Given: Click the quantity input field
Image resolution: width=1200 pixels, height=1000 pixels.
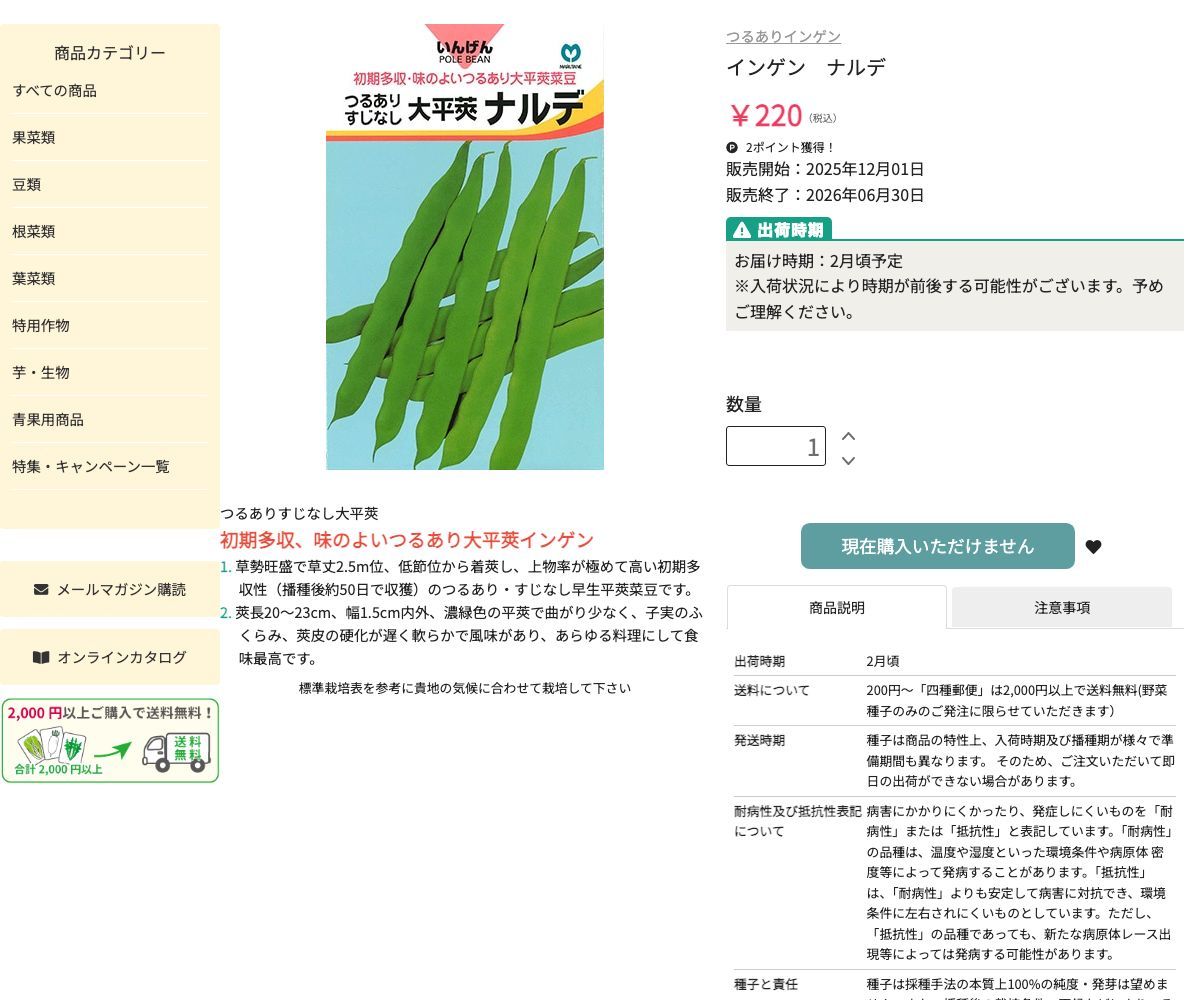Looking at the screenshot, I should [776, 446].
